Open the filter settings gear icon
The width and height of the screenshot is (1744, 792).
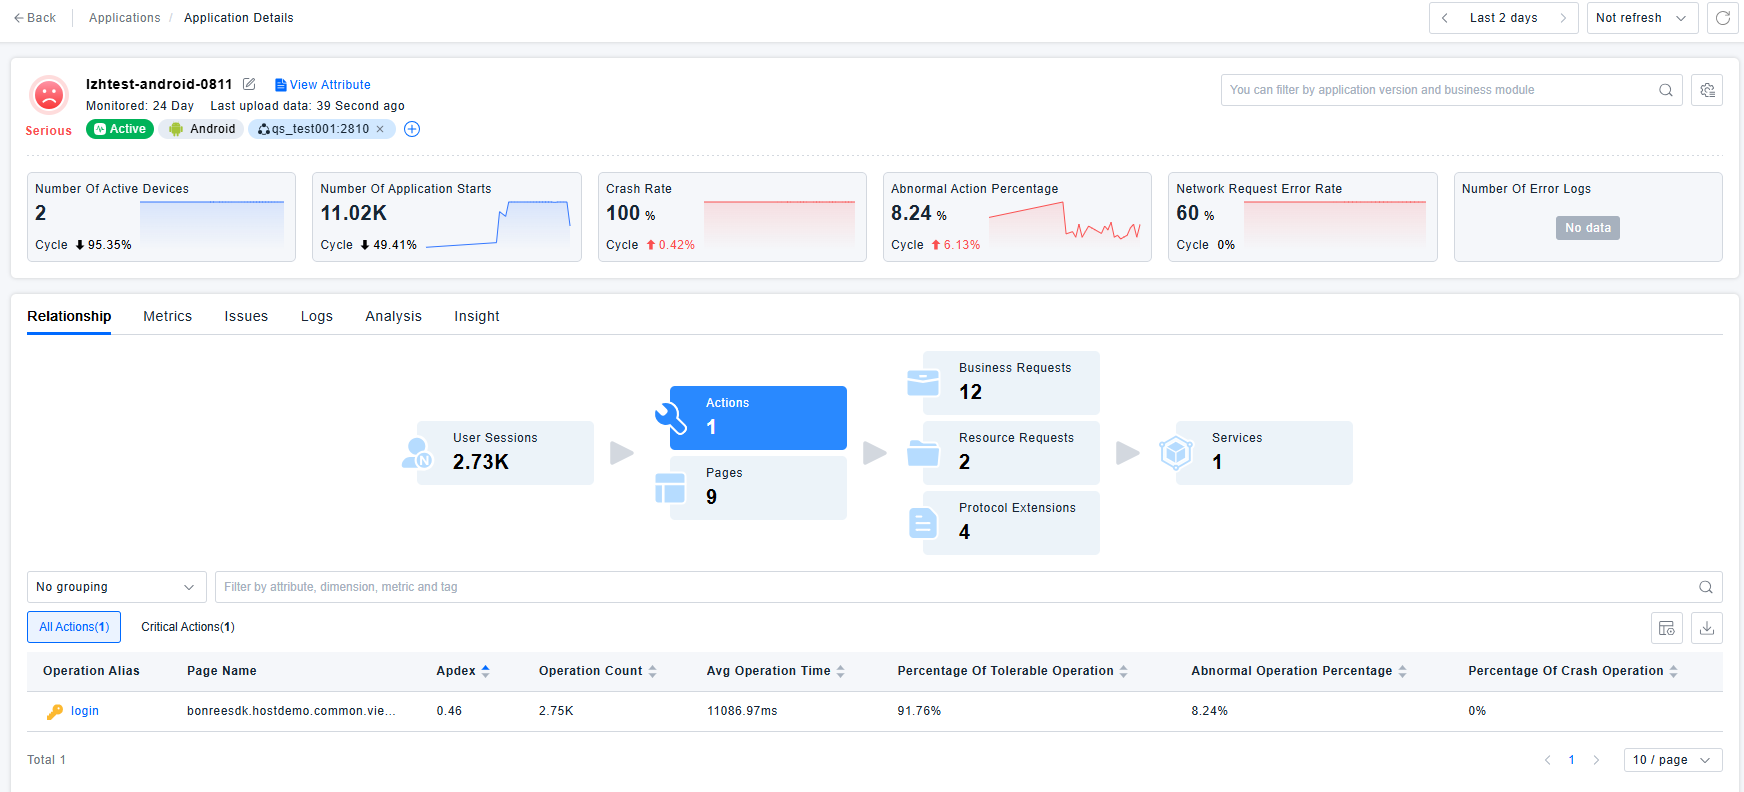click(1707, 90)
